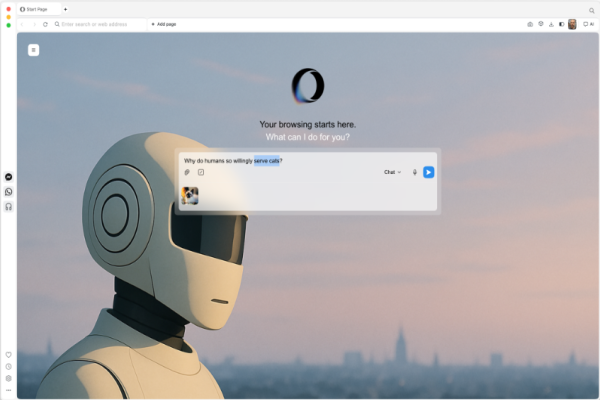
Task: Open downloads icon in toolbar
Action: pyautogui.click(x=551, y=24)
